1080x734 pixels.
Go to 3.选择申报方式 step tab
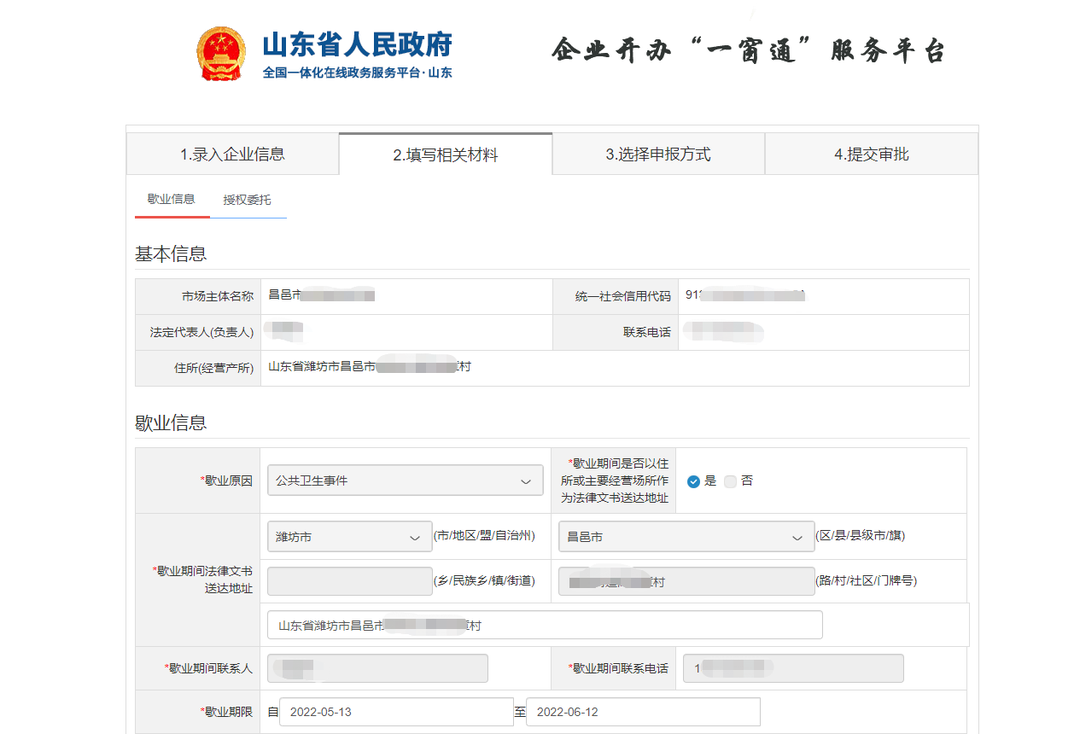[x=658, y=154]
